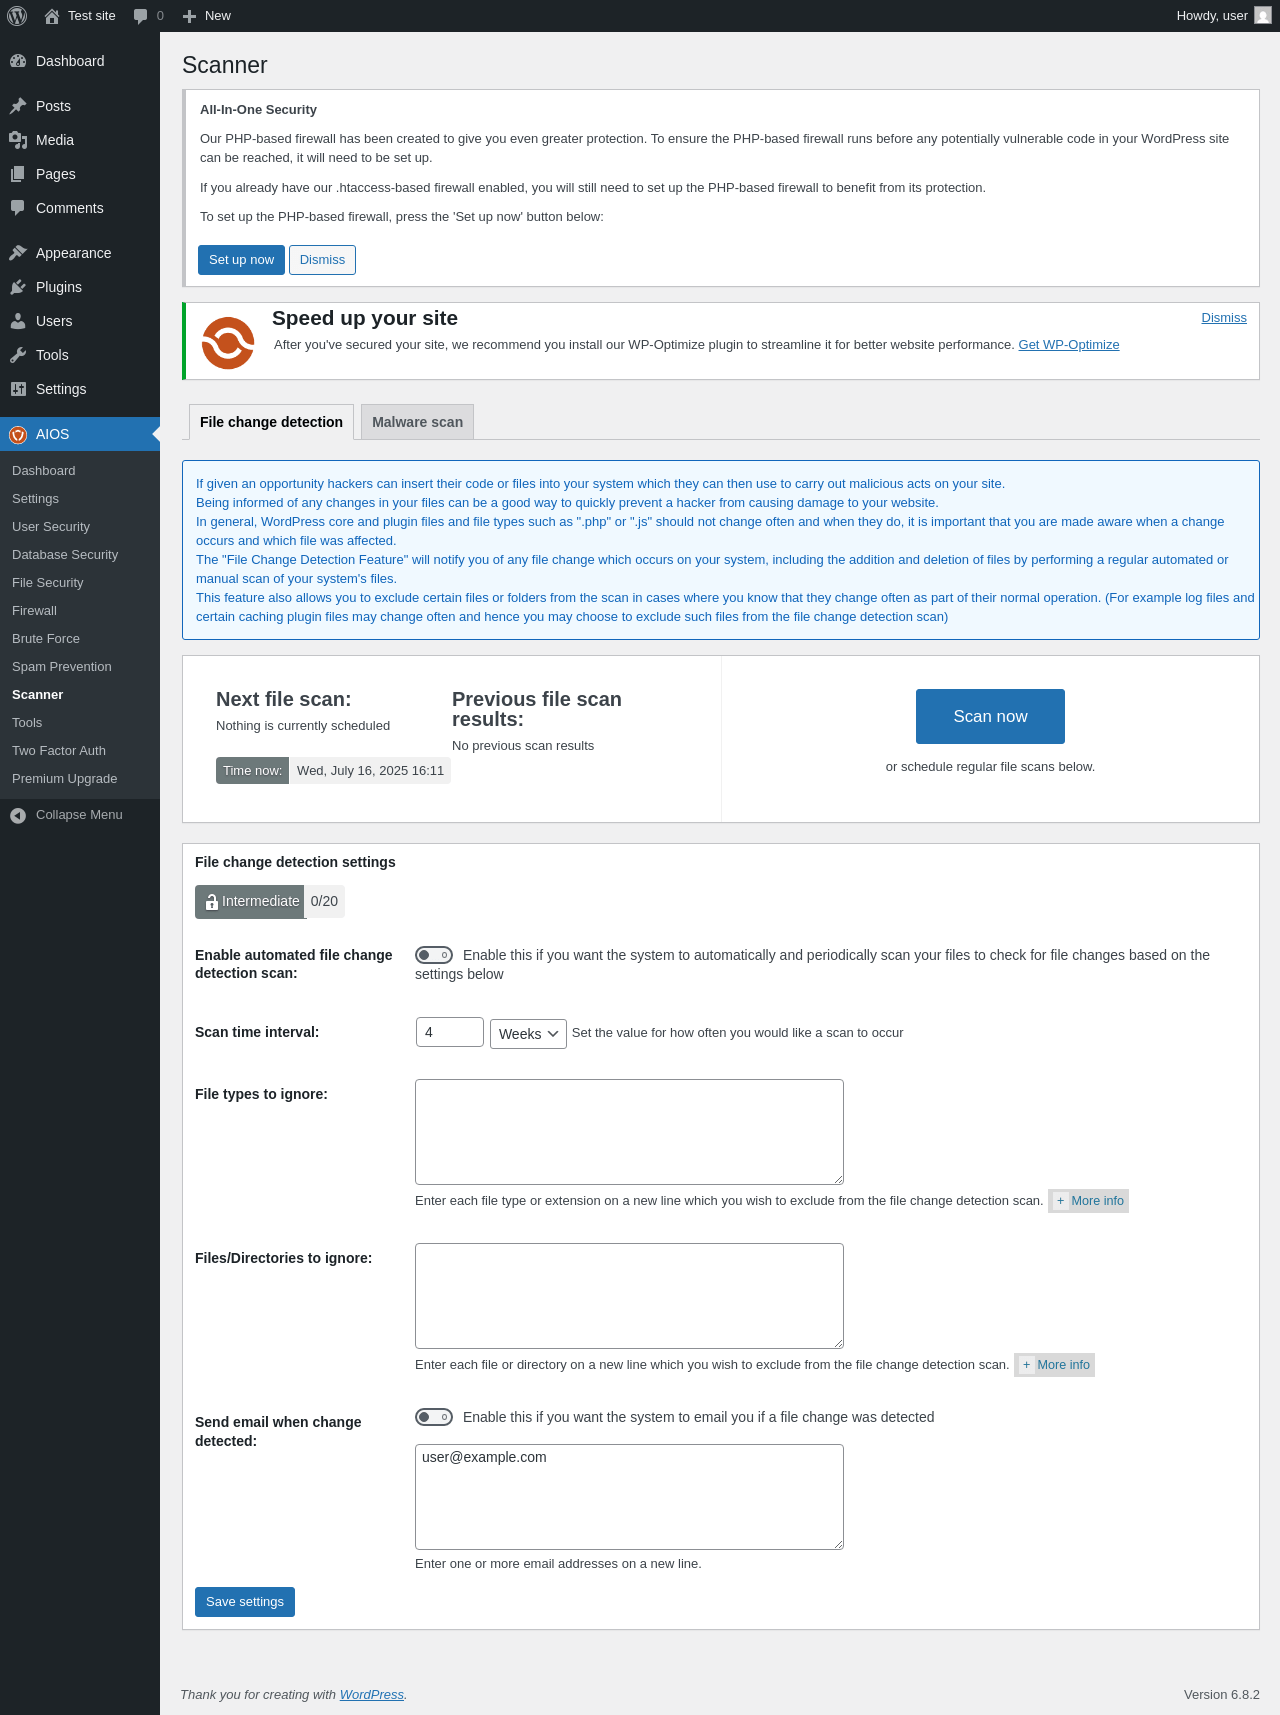
Task: Click the Users person icon
Action: [18, 321]
